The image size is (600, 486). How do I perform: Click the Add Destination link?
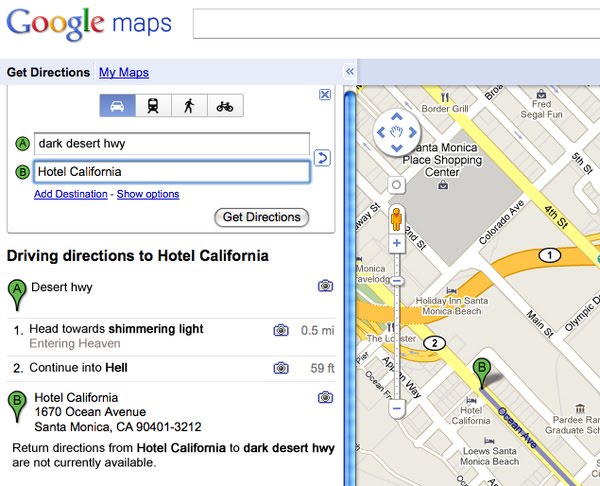(71, 194)
